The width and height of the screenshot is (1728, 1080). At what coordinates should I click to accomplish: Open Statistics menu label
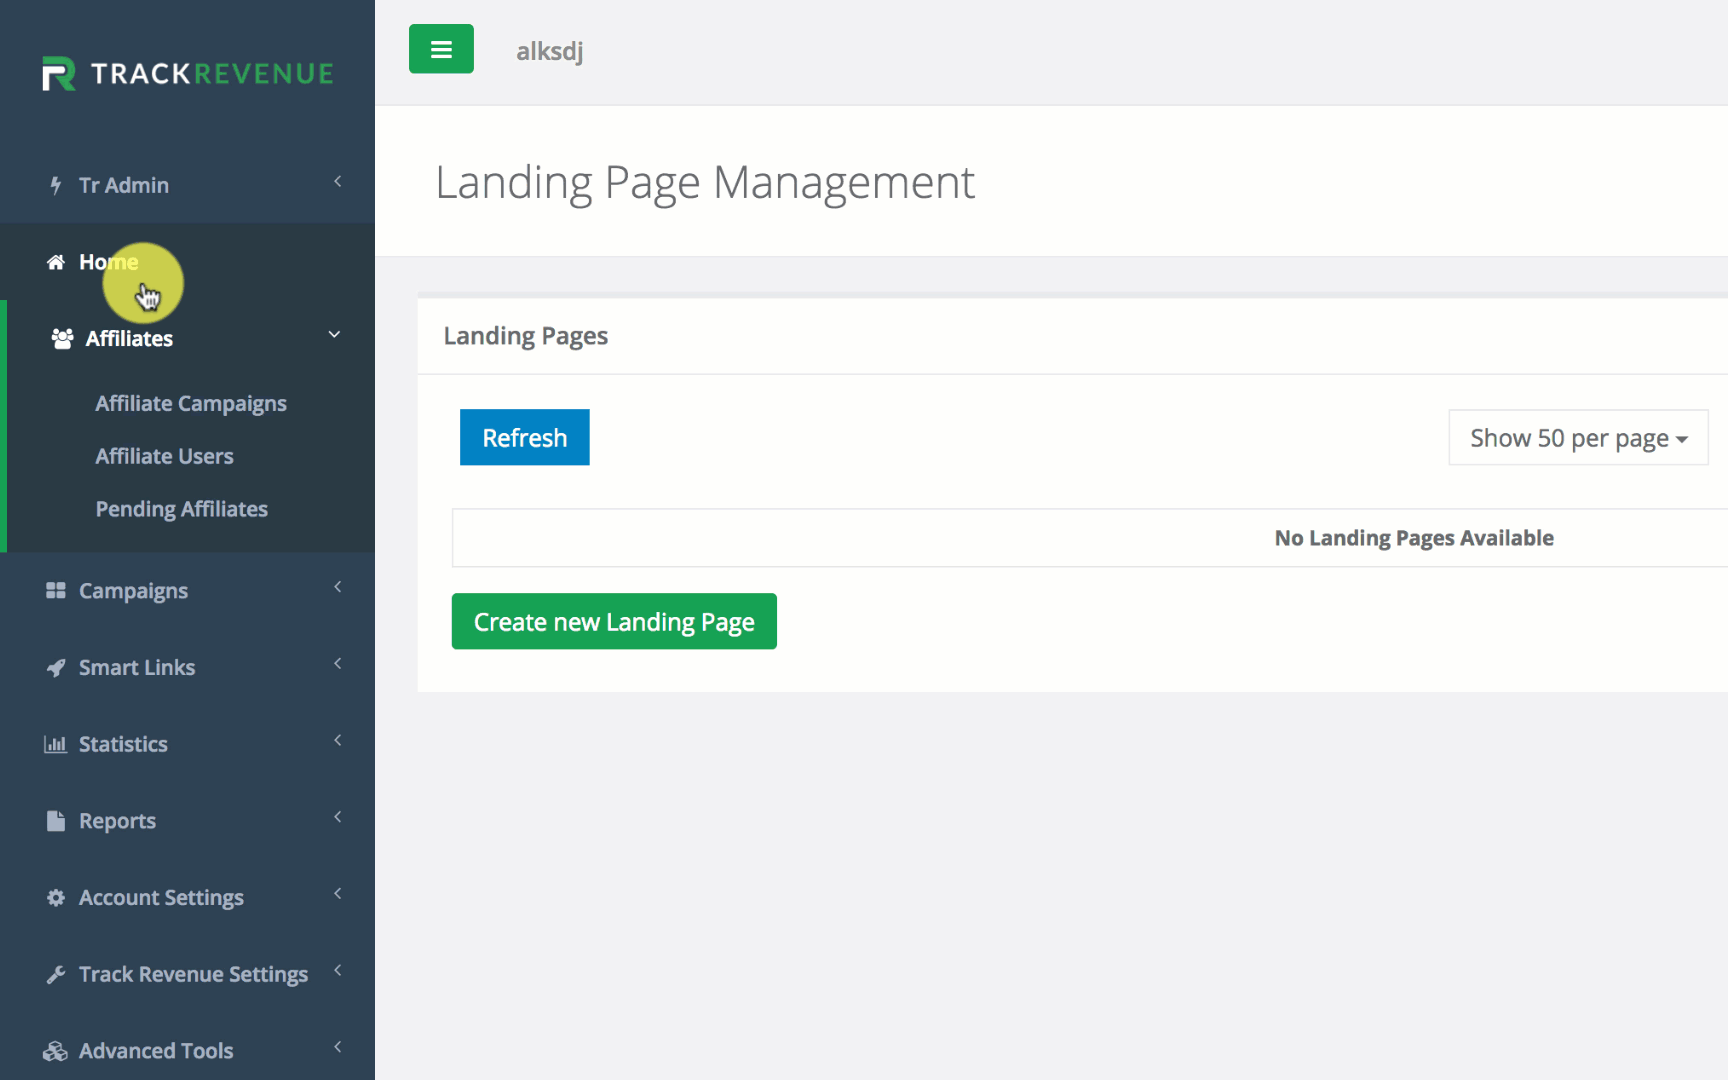click(123, 745)
